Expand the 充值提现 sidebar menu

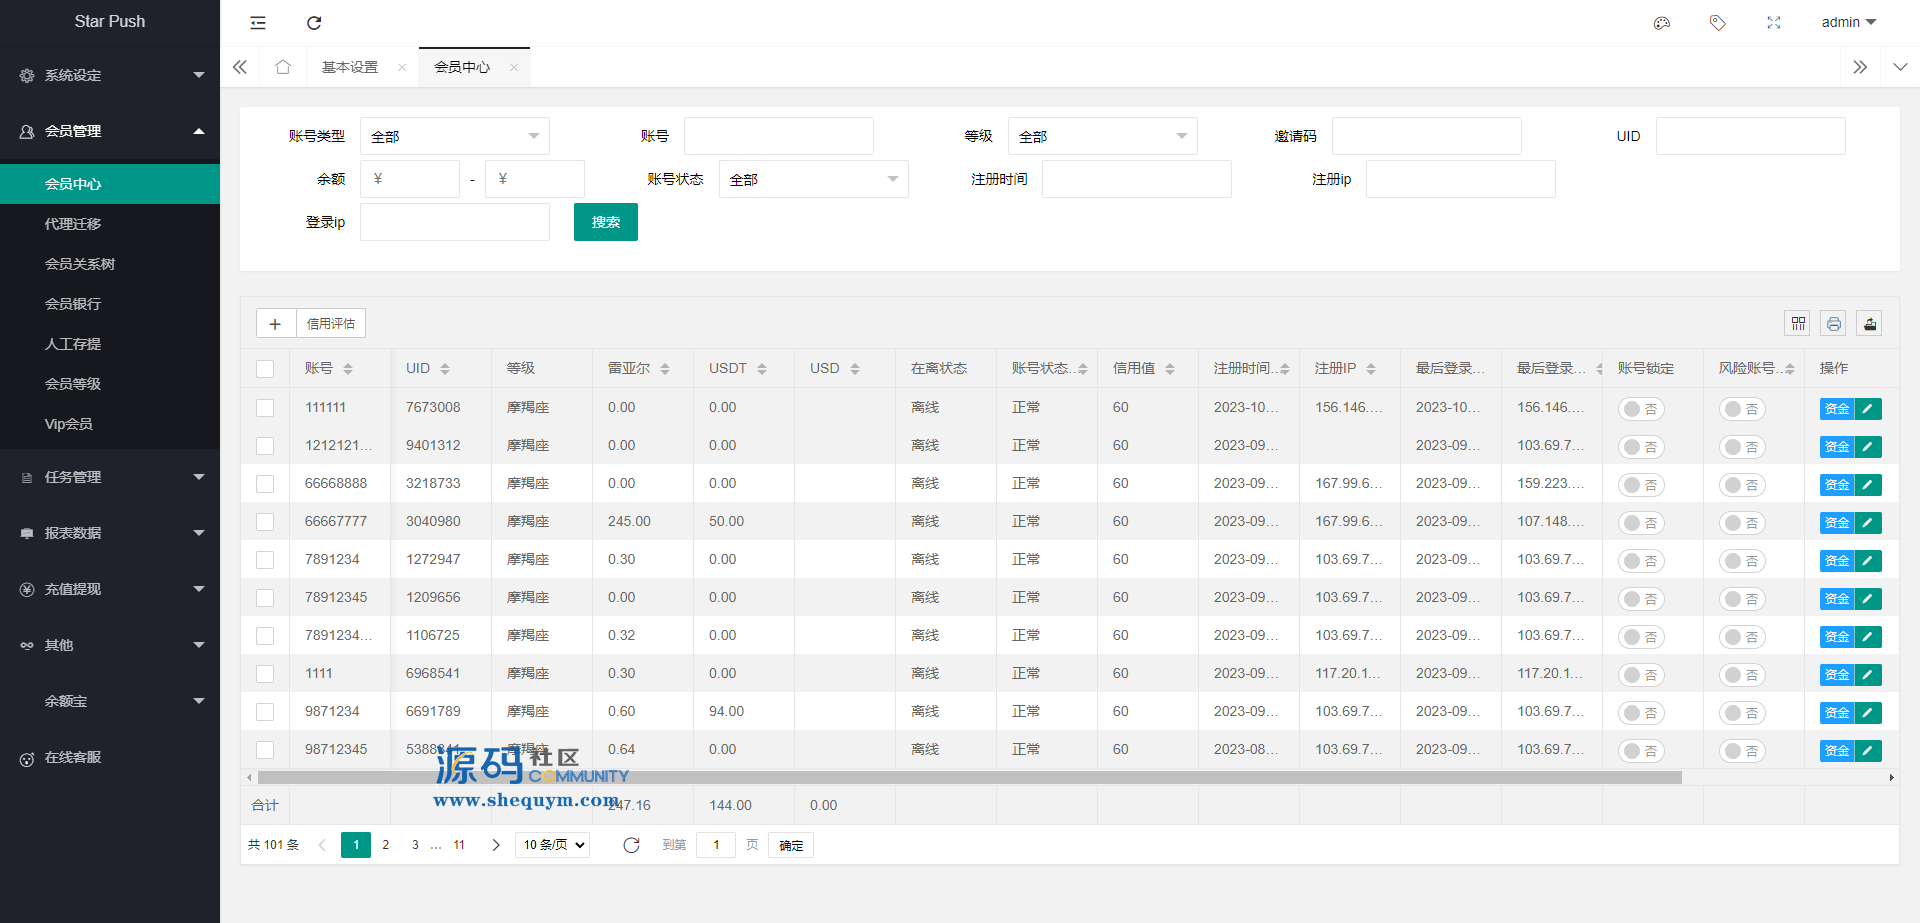(x=110, y=589)
